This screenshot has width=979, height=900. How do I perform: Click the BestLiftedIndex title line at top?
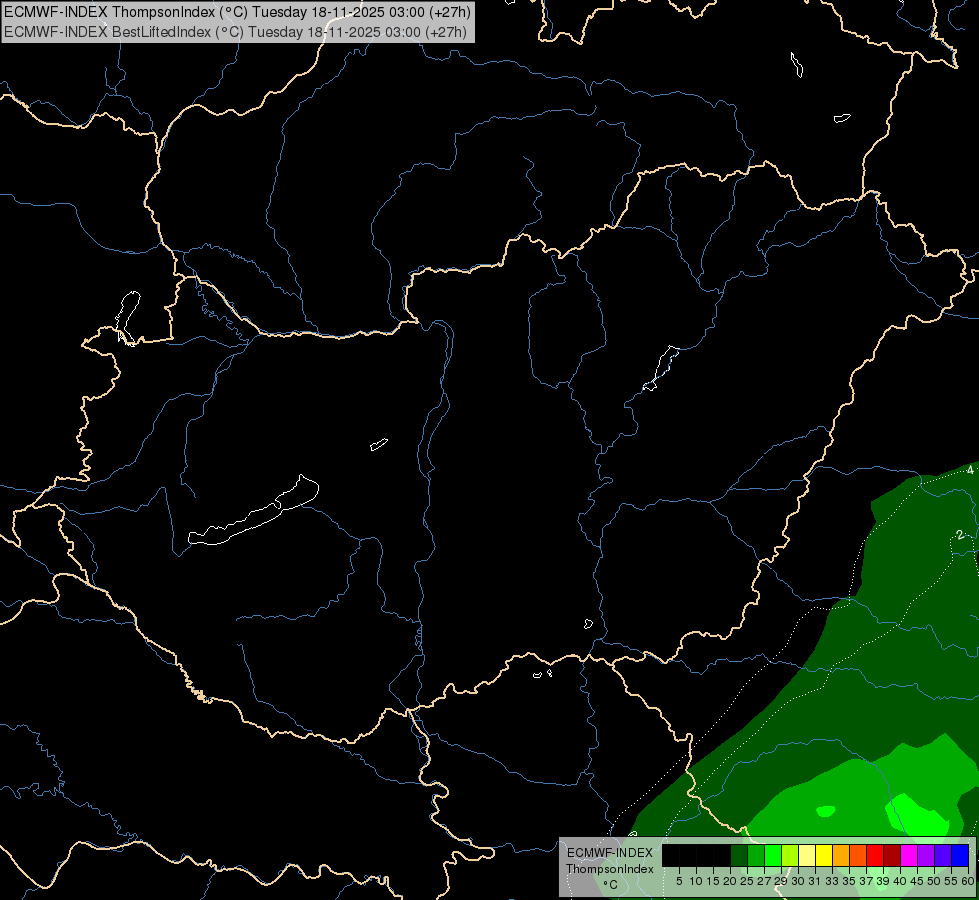pos(235,32)
